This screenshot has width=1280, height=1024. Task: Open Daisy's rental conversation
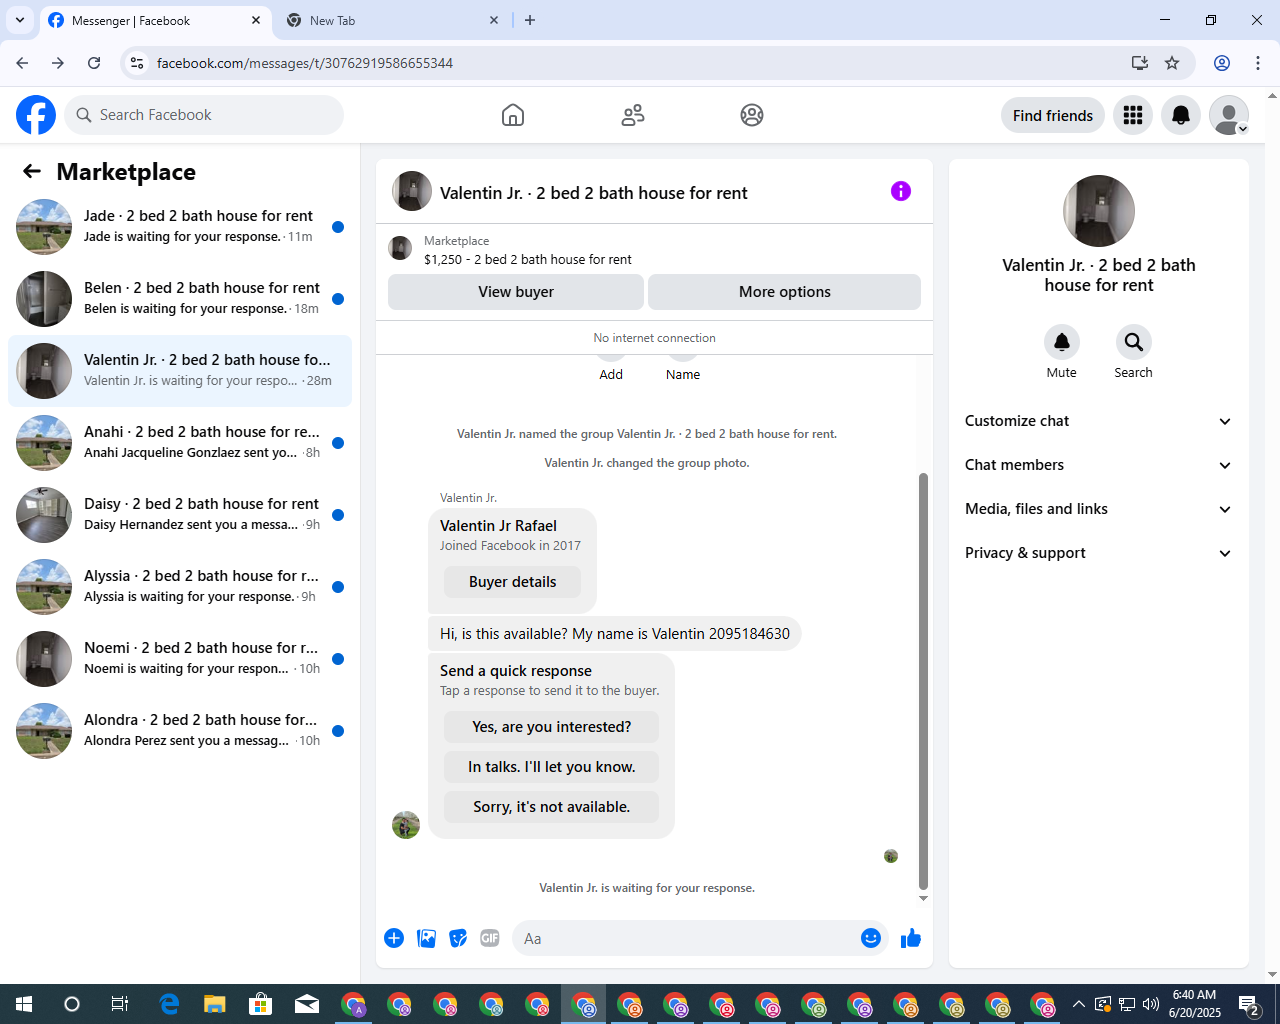click(x=180, y=515)
